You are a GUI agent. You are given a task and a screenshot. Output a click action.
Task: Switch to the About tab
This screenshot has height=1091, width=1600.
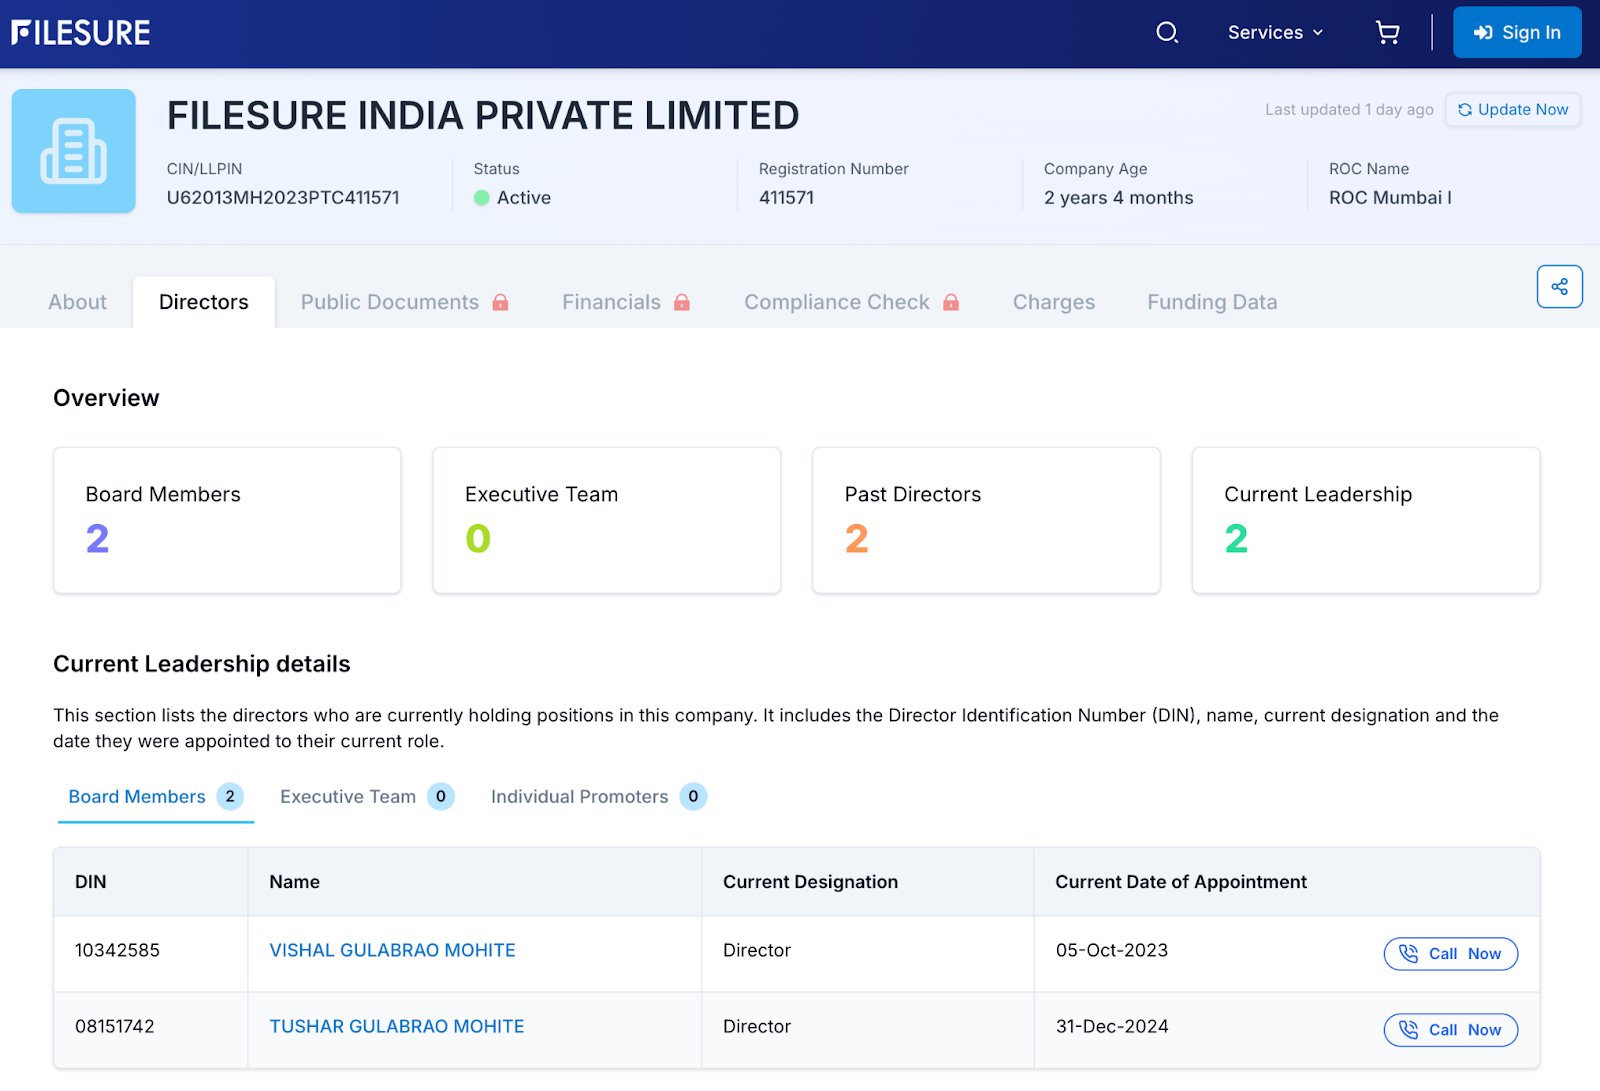(77, 302)
